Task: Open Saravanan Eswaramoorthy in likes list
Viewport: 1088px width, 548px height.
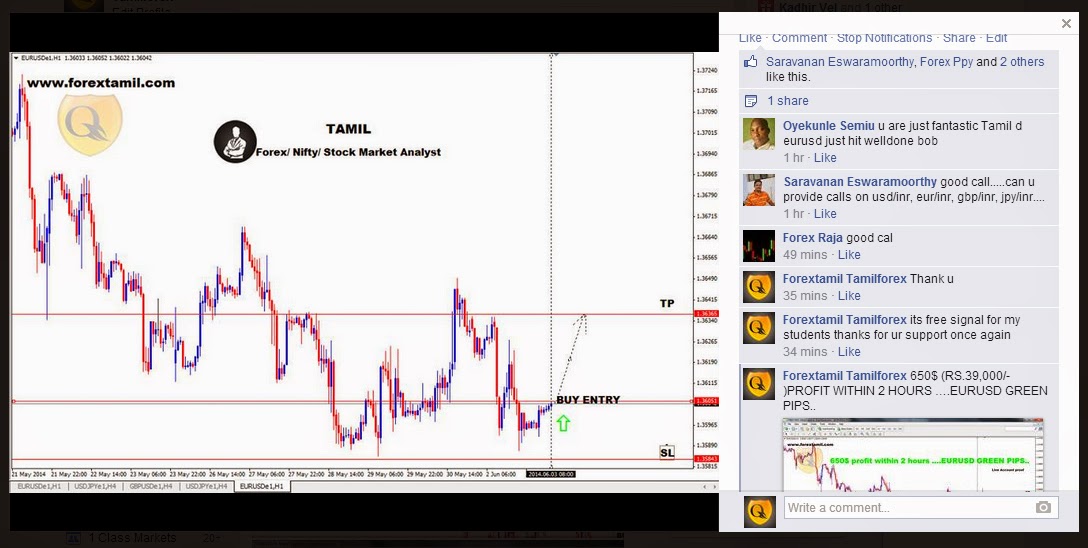Action: [x=840, y=62]
